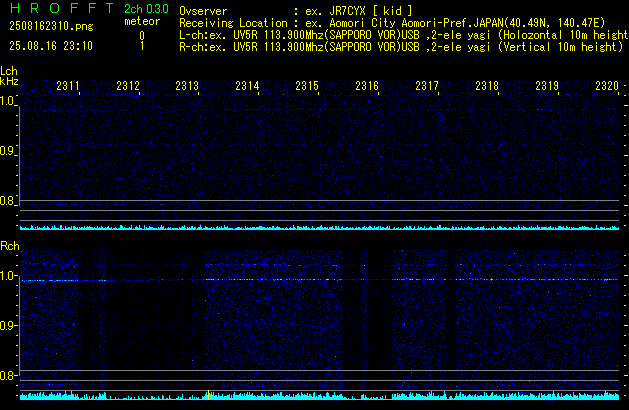Viewport: 629px width, 410px height.
Task: Click the bright carrier line in Rch spectrogram
Action: (319, 280)
